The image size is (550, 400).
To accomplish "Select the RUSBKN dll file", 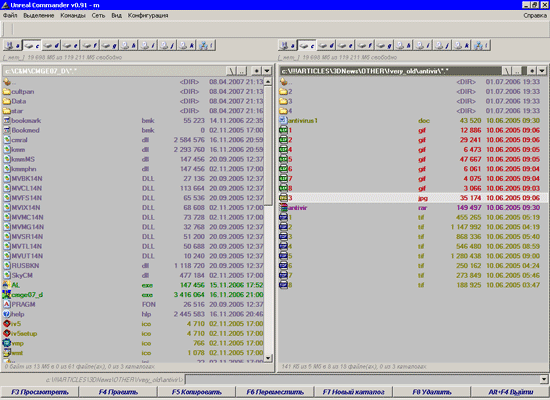I will [x=133, y=266].
